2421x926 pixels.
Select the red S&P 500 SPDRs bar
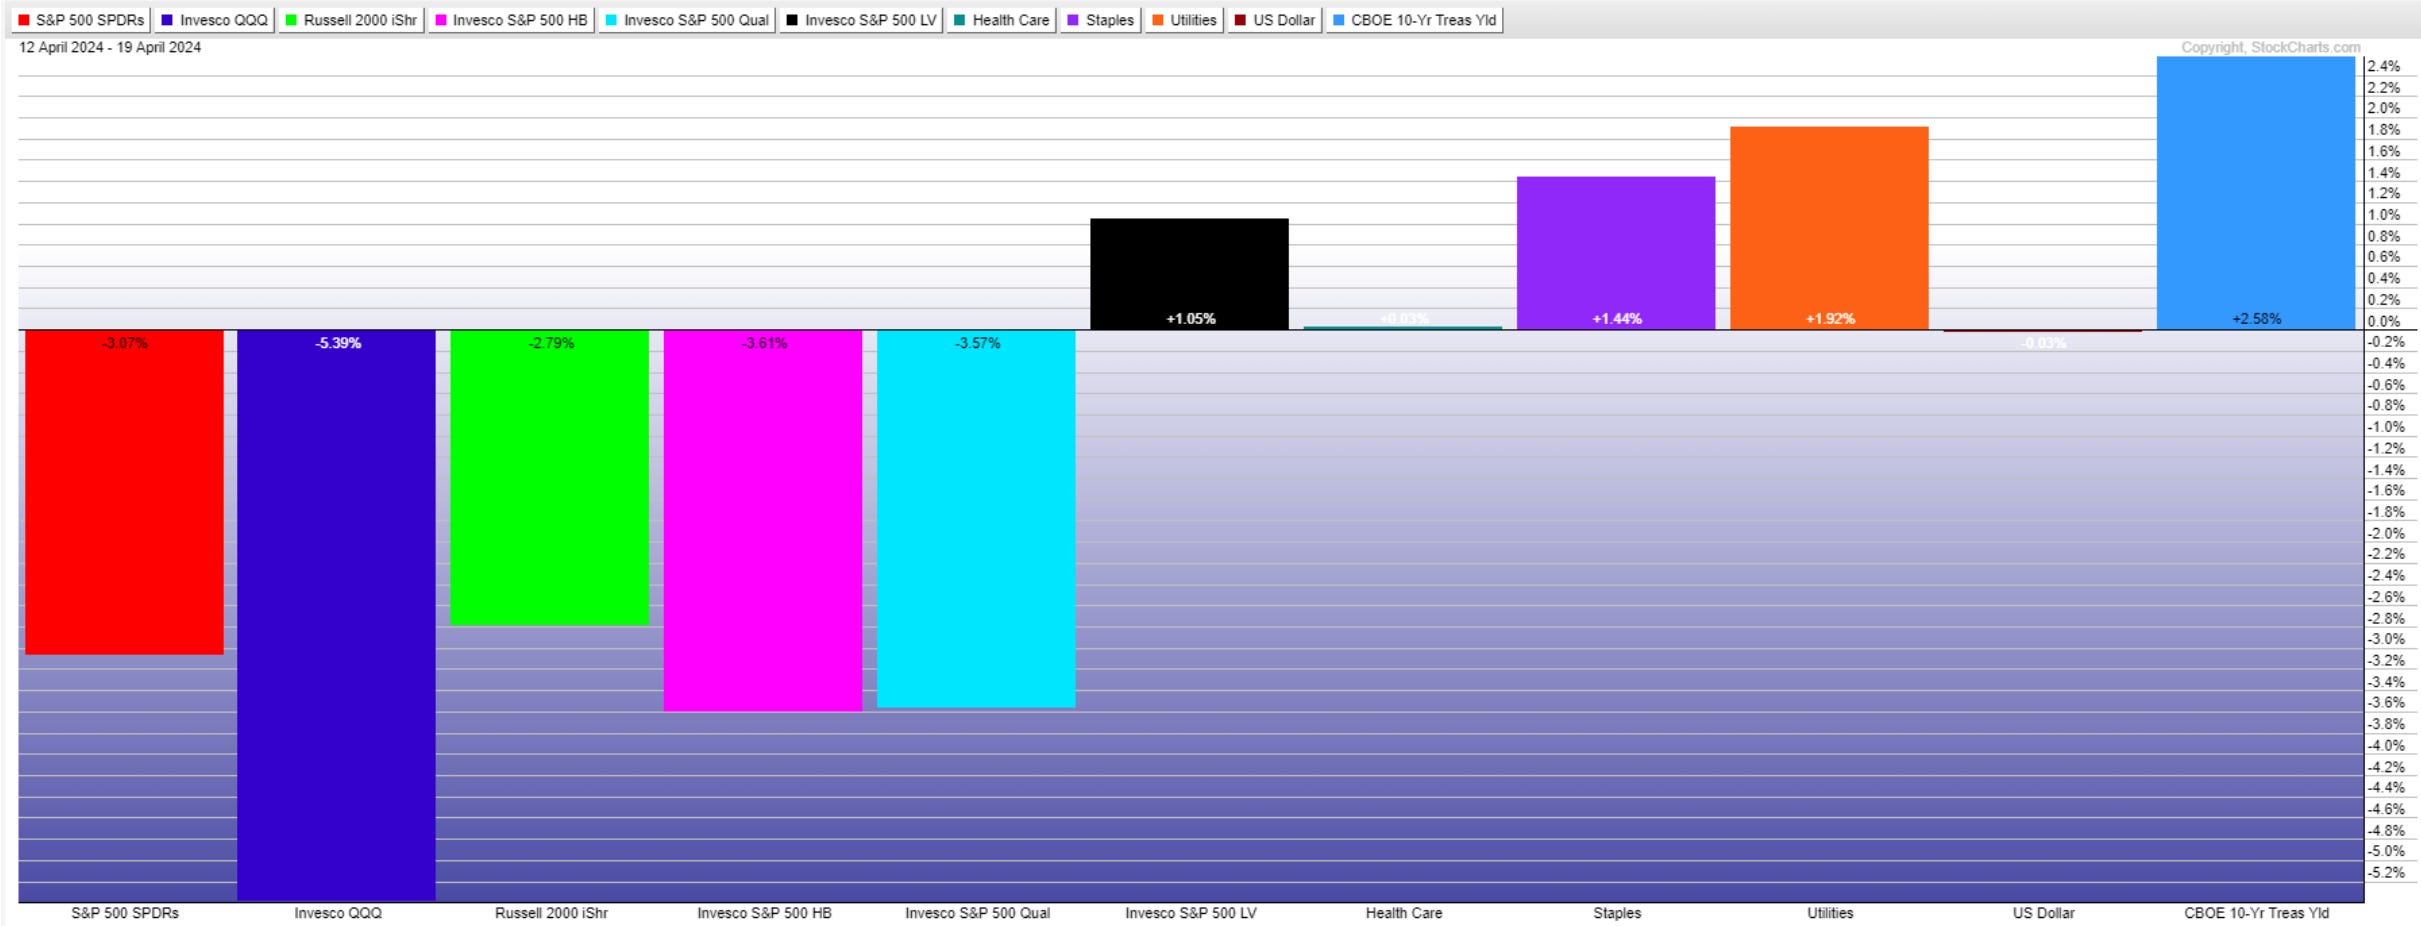click(x=124, y=492)
